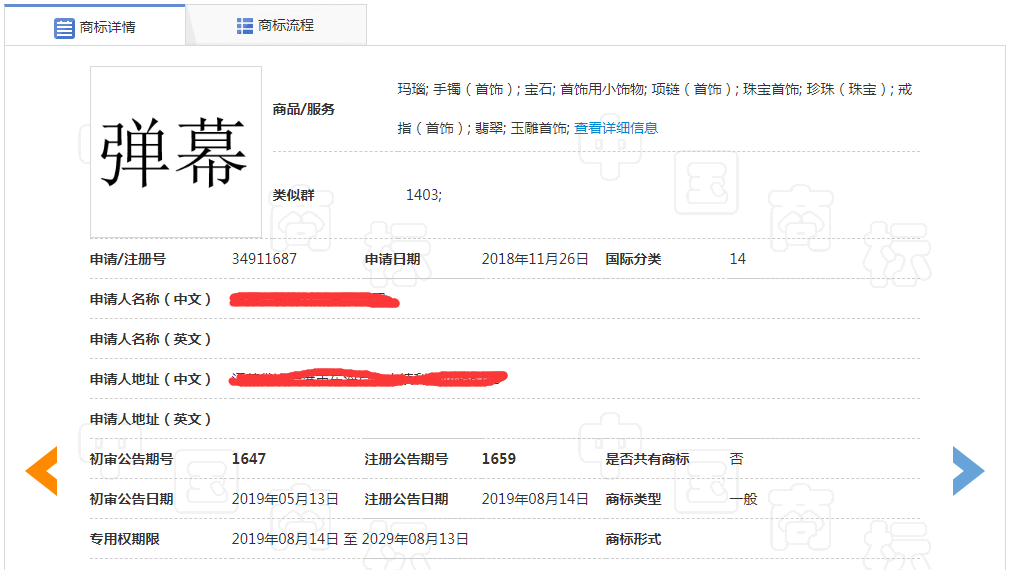
Task: Click the list icon on 商标详情 tab
Action: [x=65, y=27]
